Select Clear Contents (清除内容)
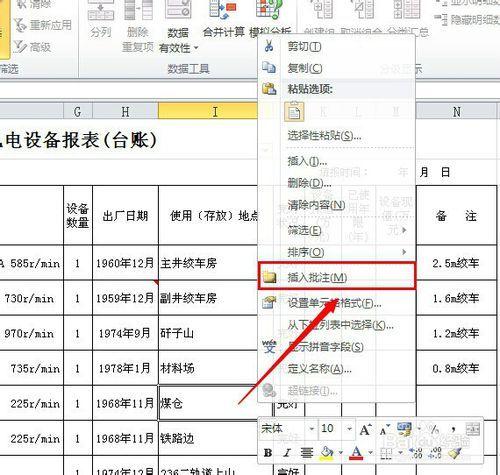 [337, 205]
